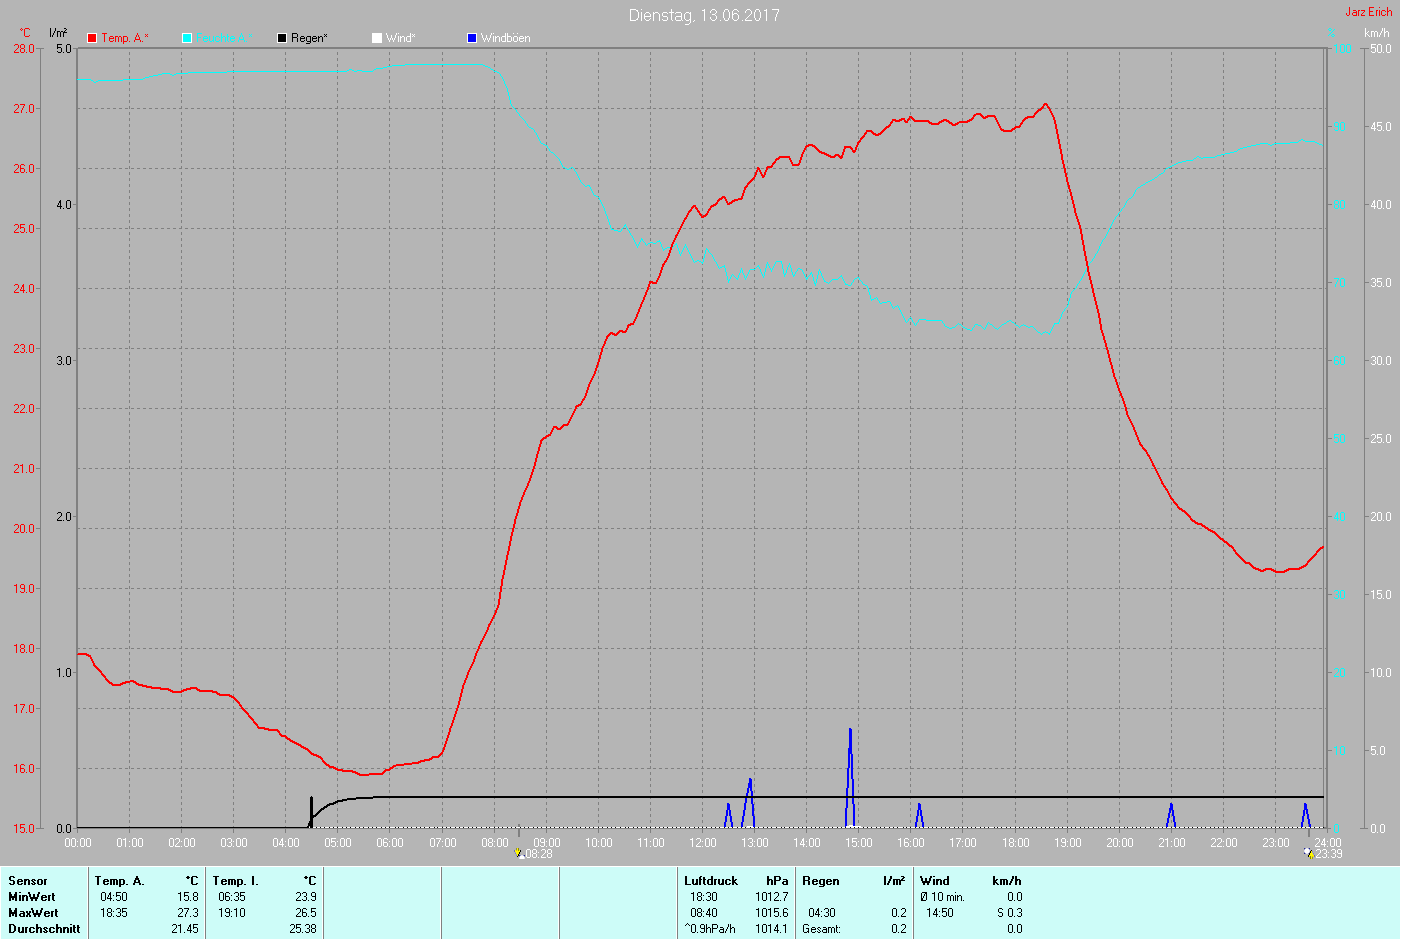Screen dimensions: 1404x939
Task: Click the Durchschnitt row label
Action: coord(44,929)
